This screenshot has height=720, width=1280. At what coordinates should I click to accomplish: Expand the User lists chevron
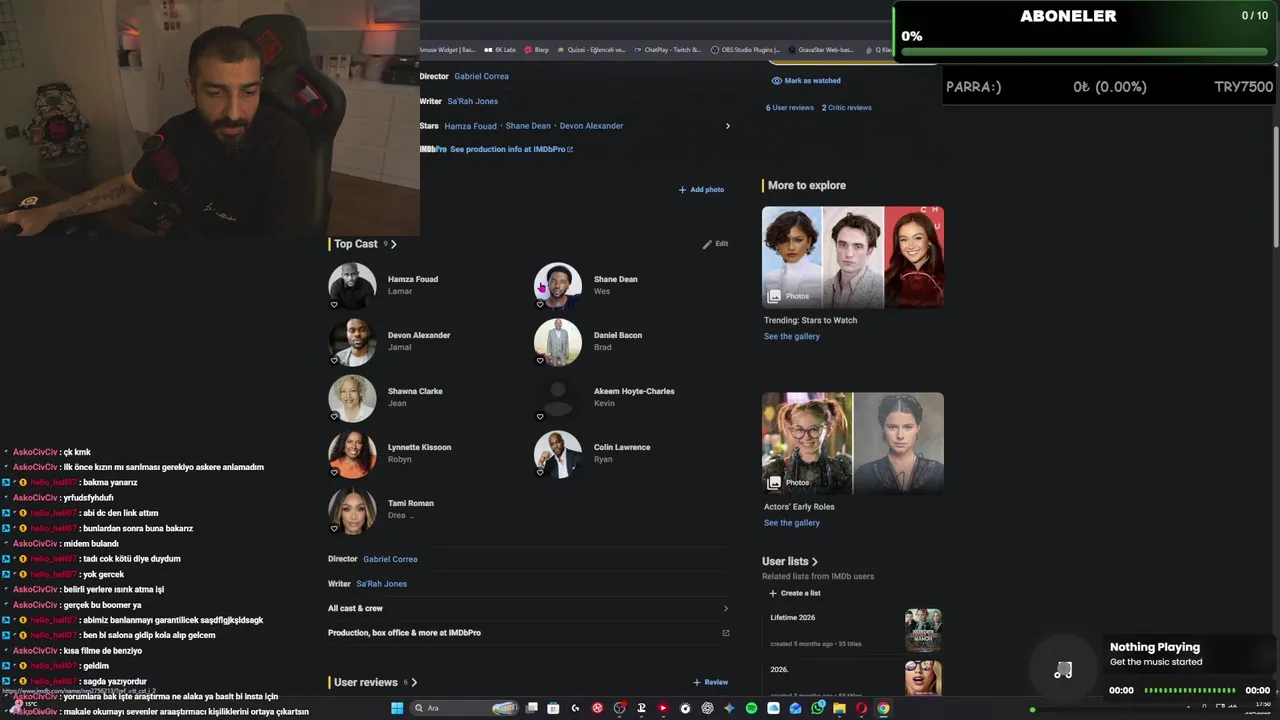[x=815, y=562]
